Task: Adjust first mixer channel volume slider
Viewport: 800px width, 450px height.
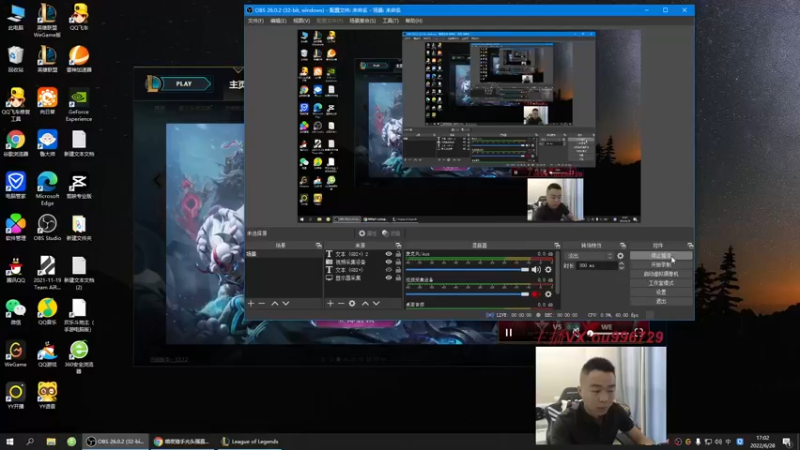Action: (467, 269)
